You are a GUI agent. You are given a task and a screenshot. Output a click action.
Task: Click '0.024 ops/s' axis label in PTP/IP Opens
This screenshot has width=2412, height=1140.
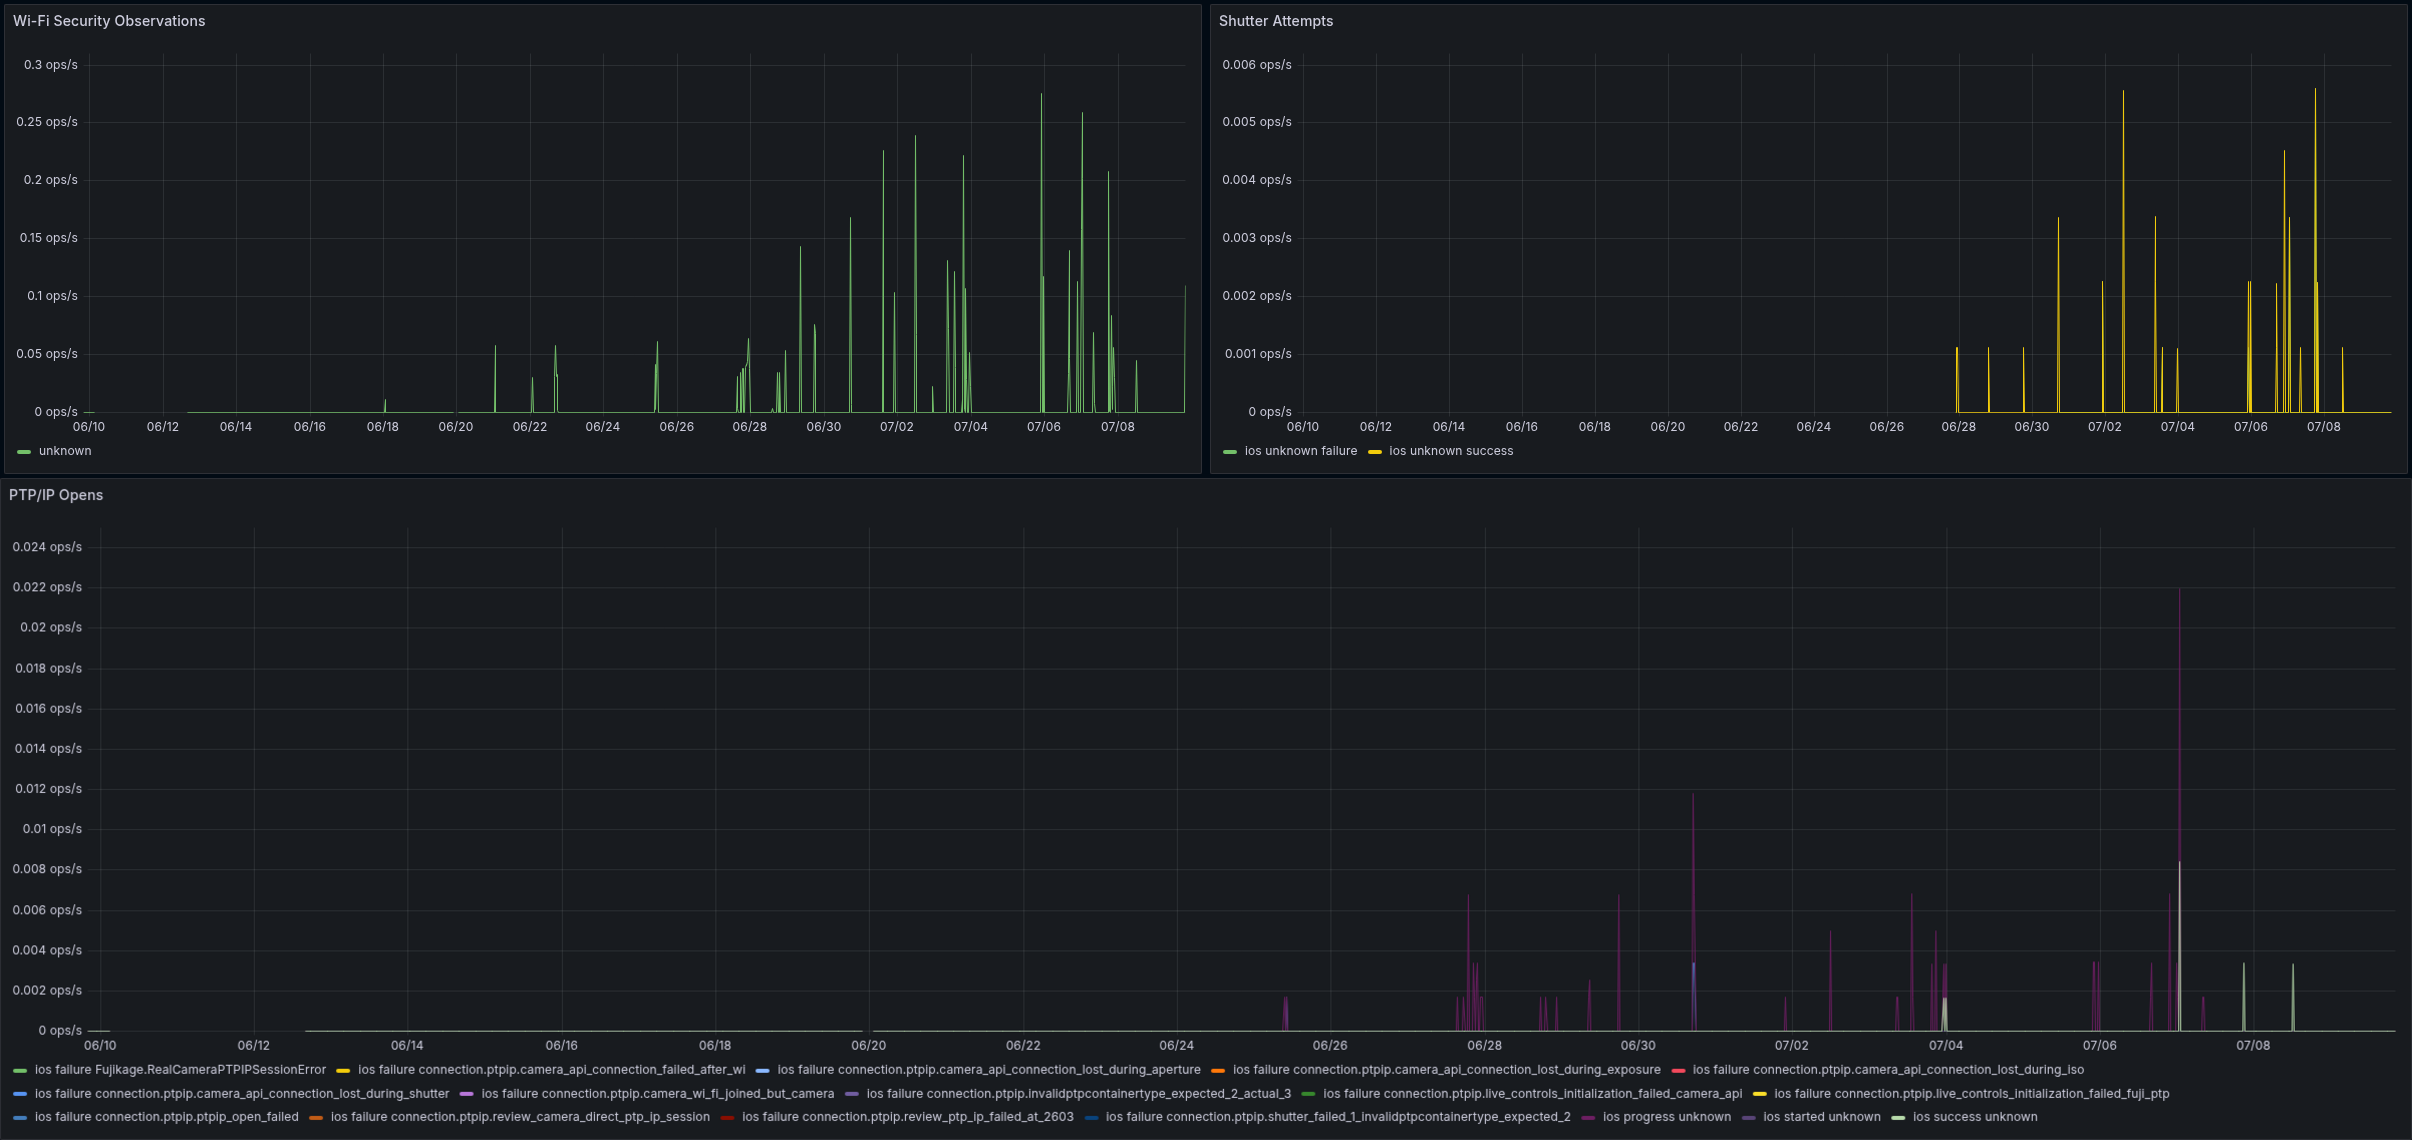pyautogui.click(x=47, y=547)
